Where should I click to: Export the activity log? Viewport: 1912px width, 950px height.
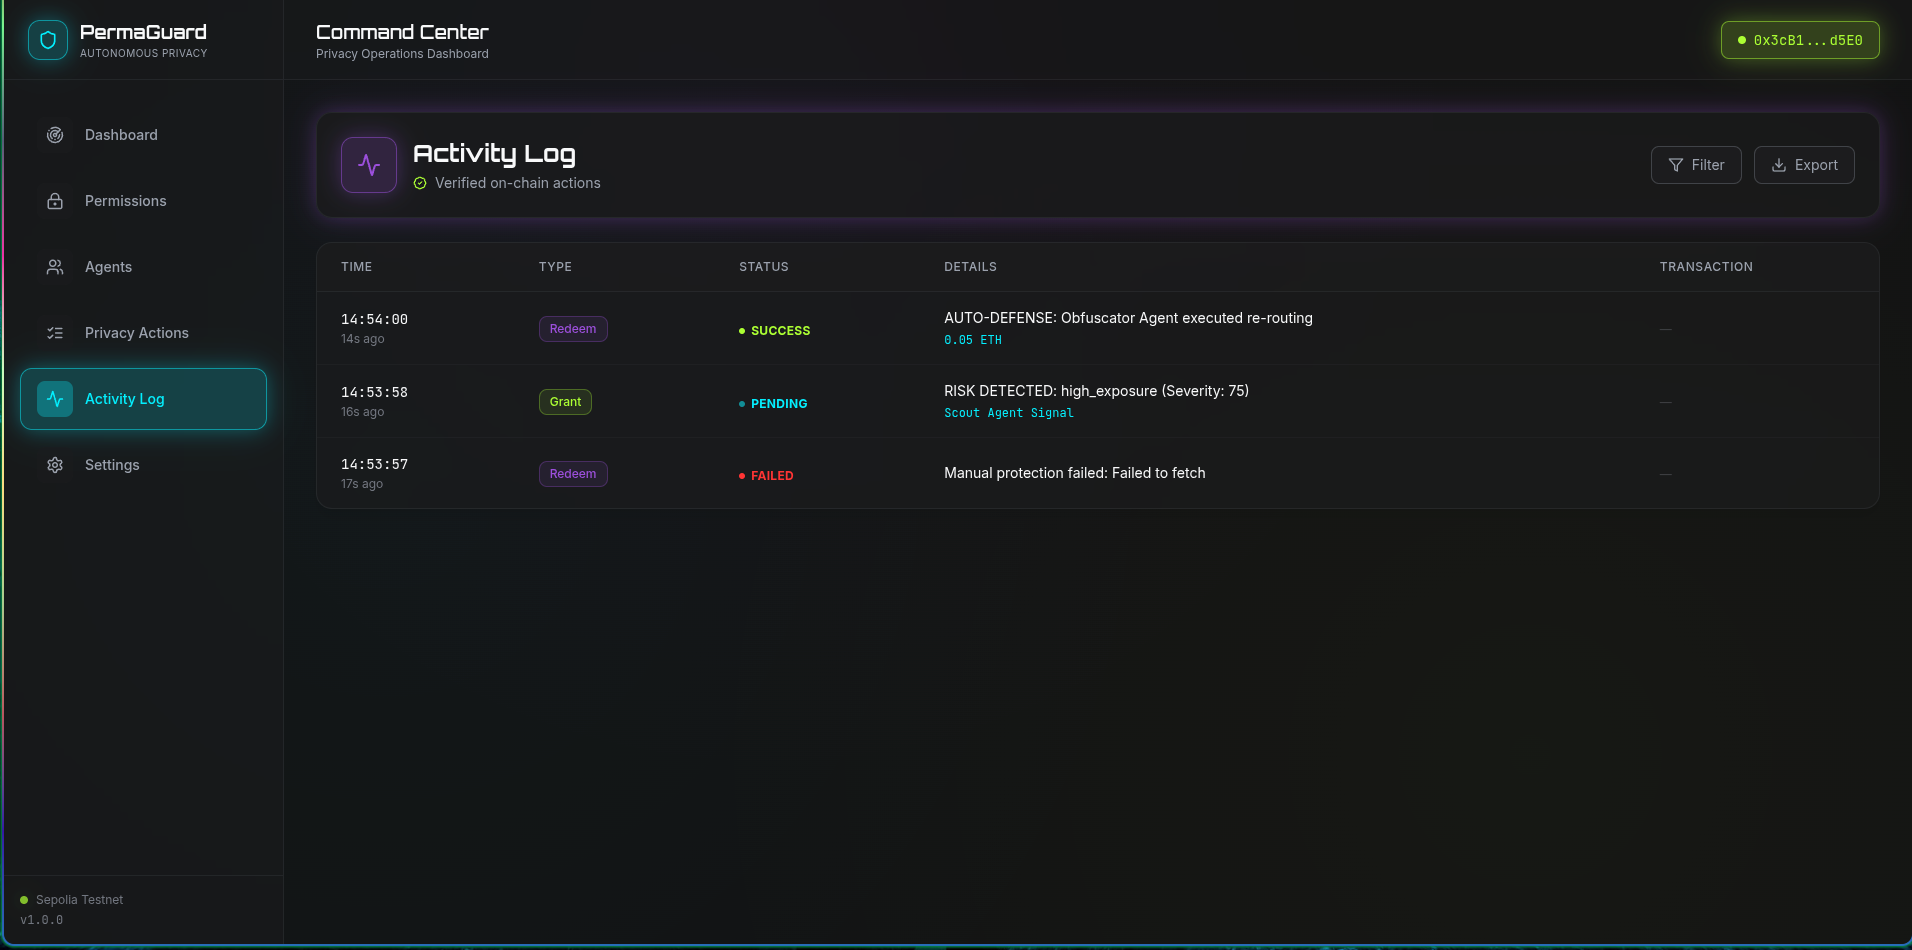pos(1803,165)
